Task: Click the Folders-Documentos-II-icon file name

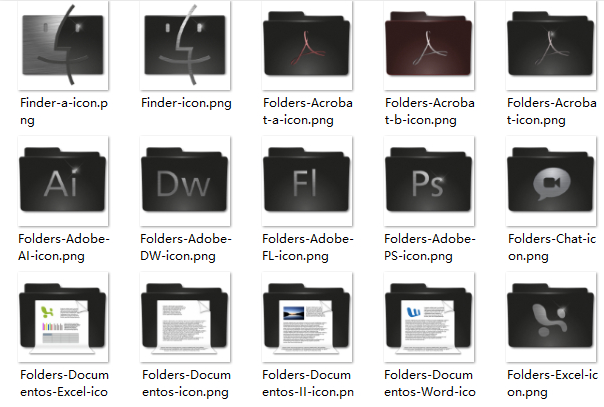Action: tap(308, 383)
